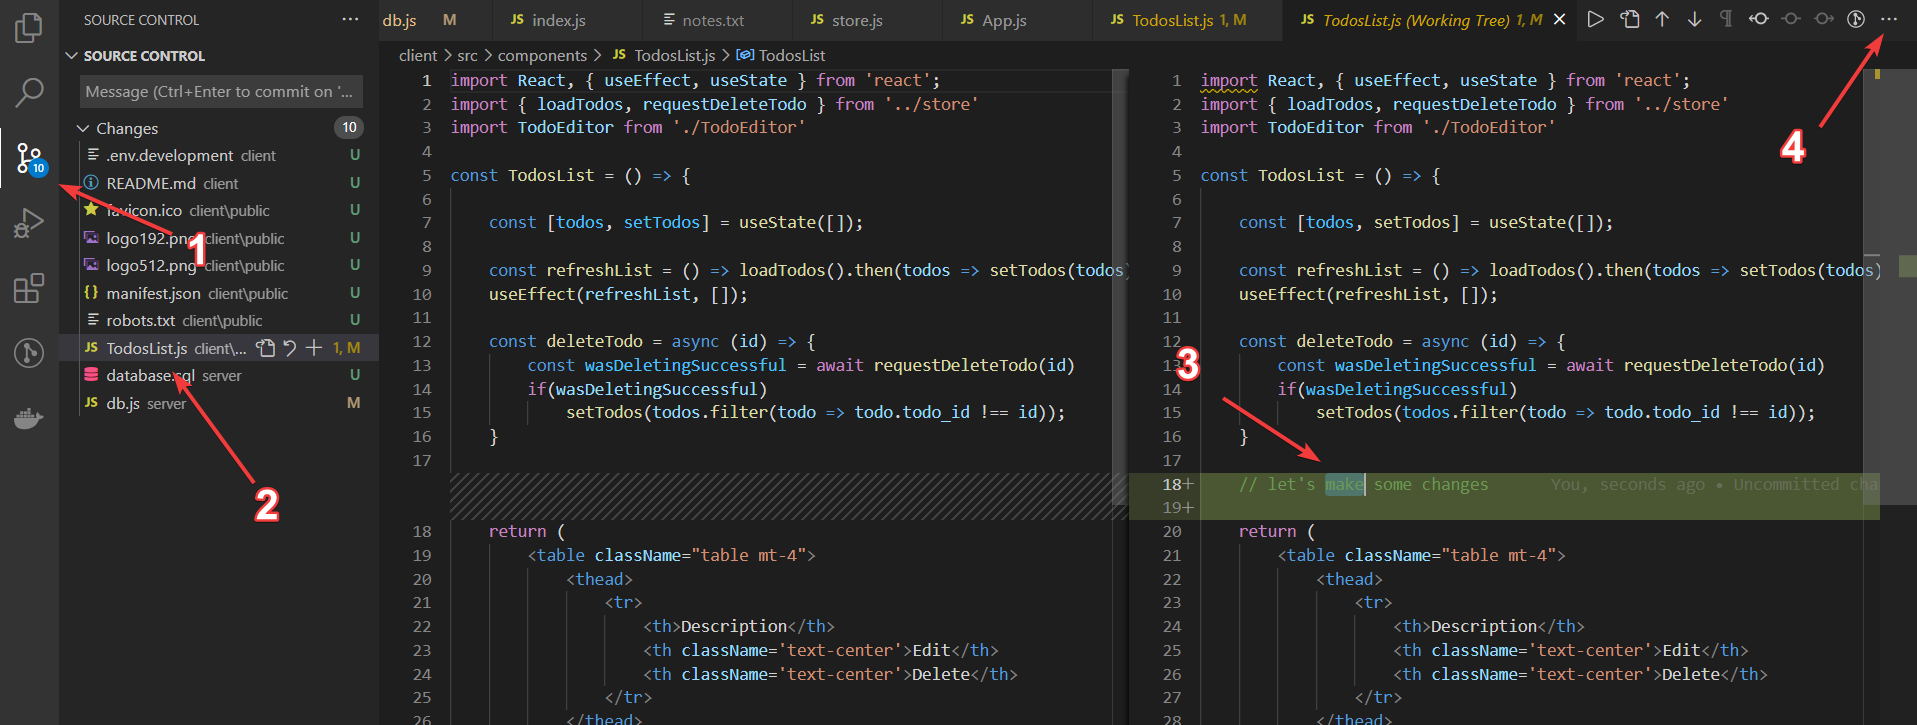The image size is (1917, 725).
Task: Select manifest.json in changes list
Action: [219, 293]
